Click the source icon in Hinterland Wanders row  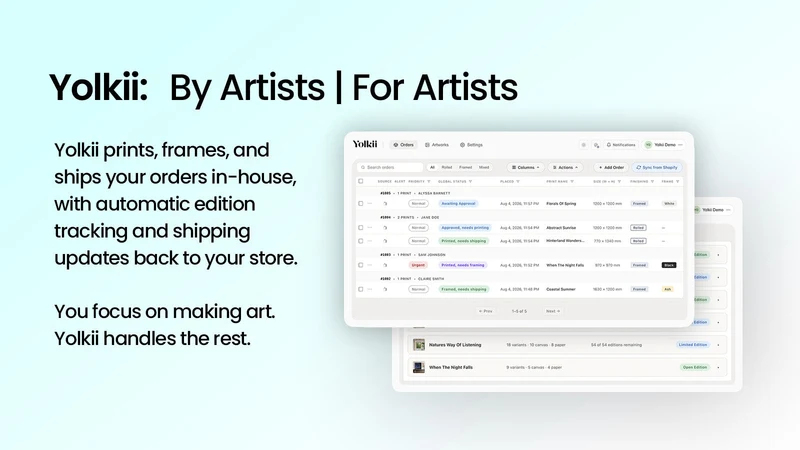click(x=385, y=241)
